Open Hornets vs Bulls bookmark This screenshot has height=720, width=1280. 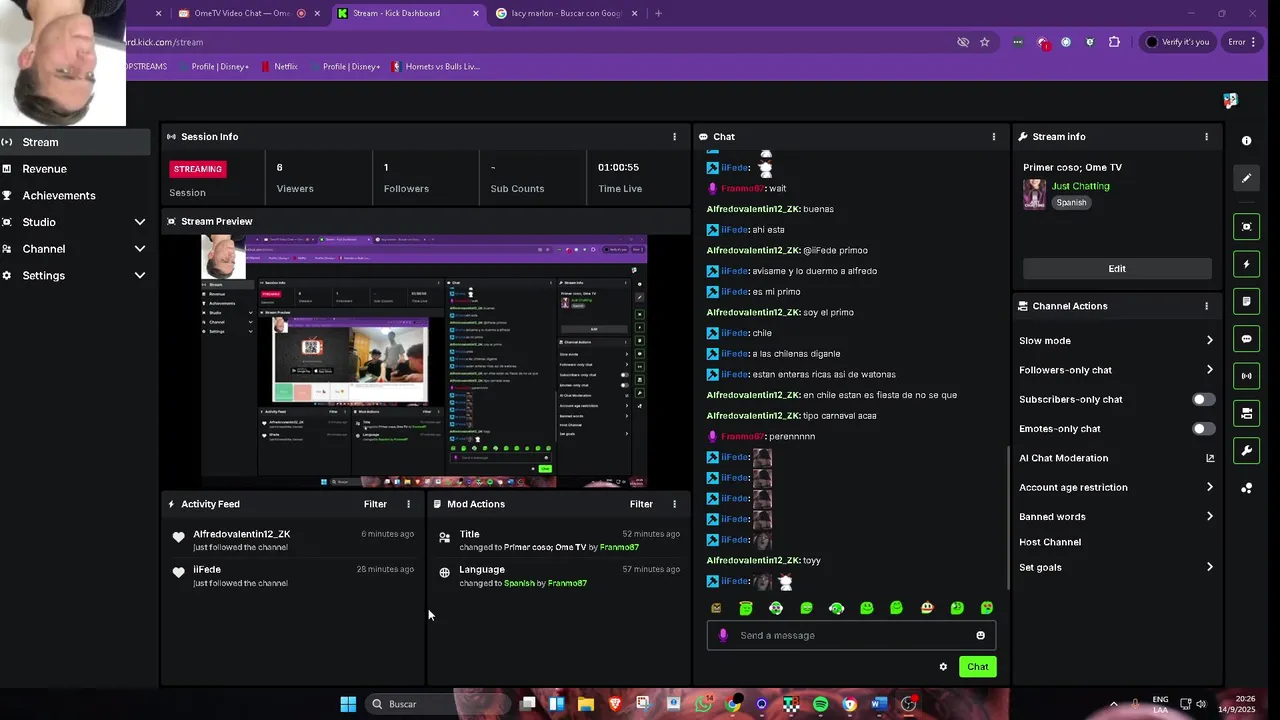pos(436,66)
